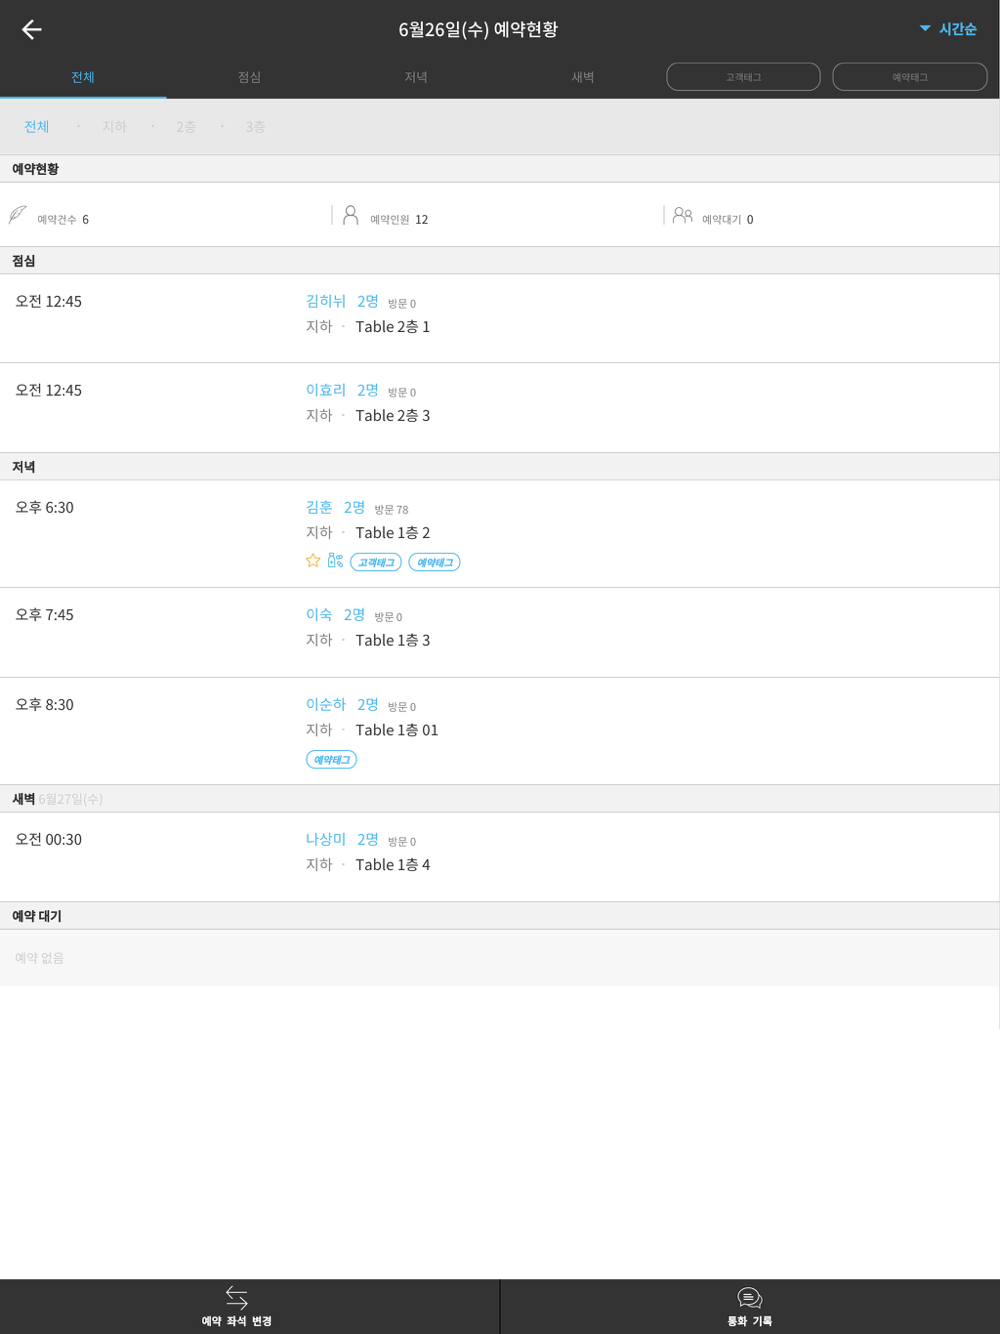Go back using the arrow icon
Image resolution: width=1000 pixels, height=1334 pixels.
[x=32, y=29]
